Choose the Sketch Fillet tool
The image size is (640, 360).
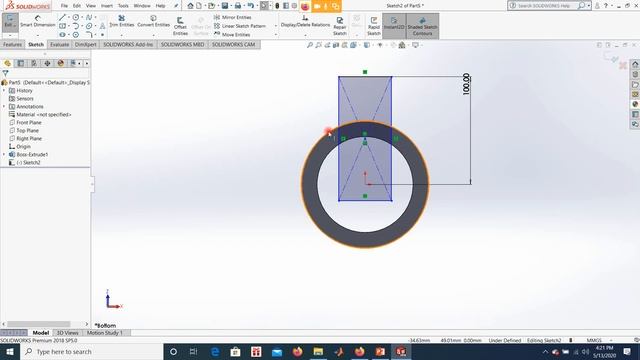89,35
